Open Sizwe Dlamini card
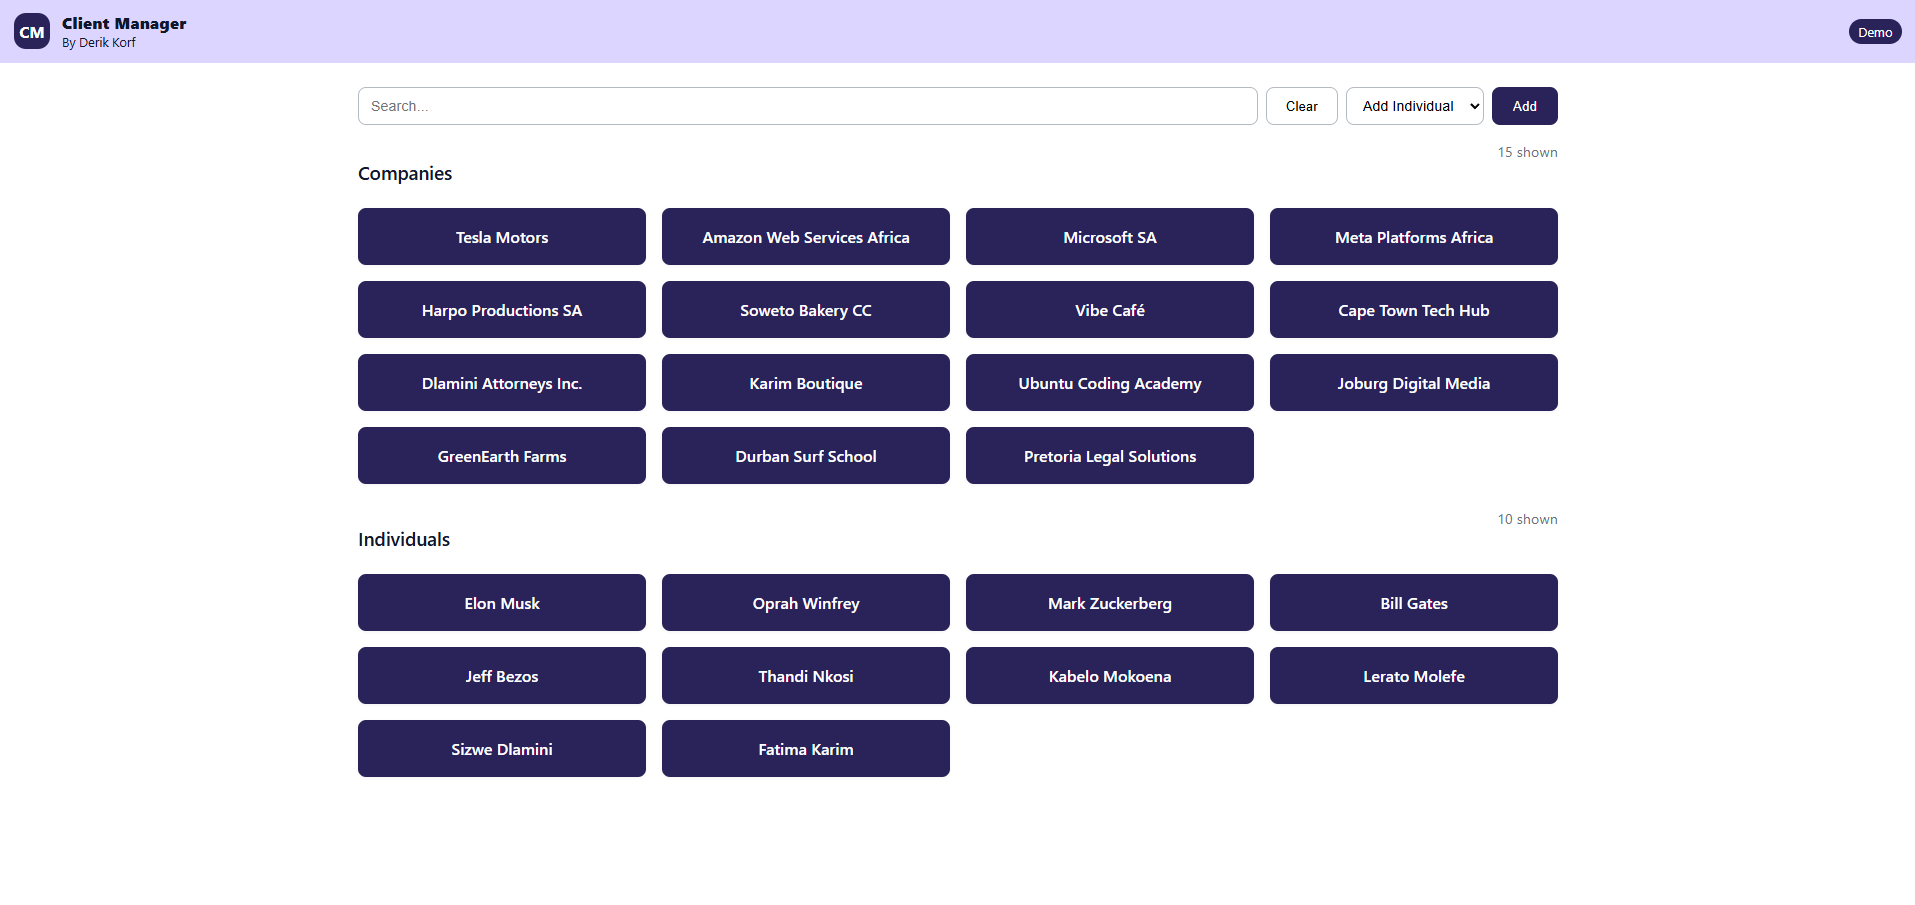 pyautogui.click(x=502, y=749)
